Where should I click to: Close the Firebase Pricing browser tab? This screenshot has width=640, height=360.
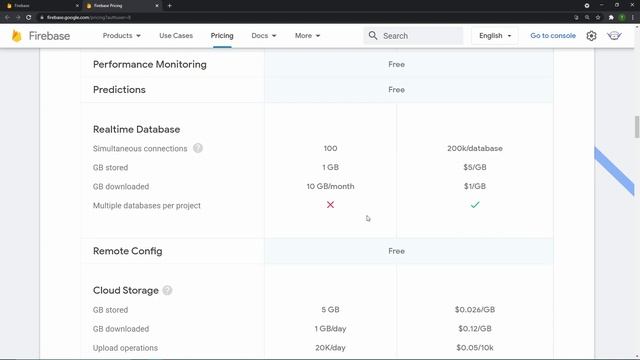(157, 6)
